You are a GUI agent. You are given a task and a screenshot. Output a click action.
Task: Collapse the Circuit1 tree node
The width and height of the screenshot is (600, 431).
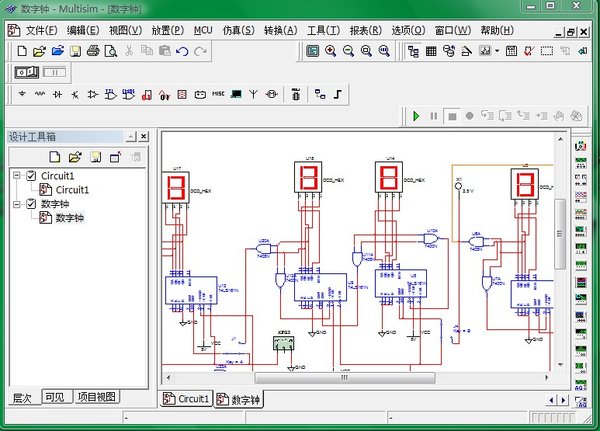coord(17,176)
